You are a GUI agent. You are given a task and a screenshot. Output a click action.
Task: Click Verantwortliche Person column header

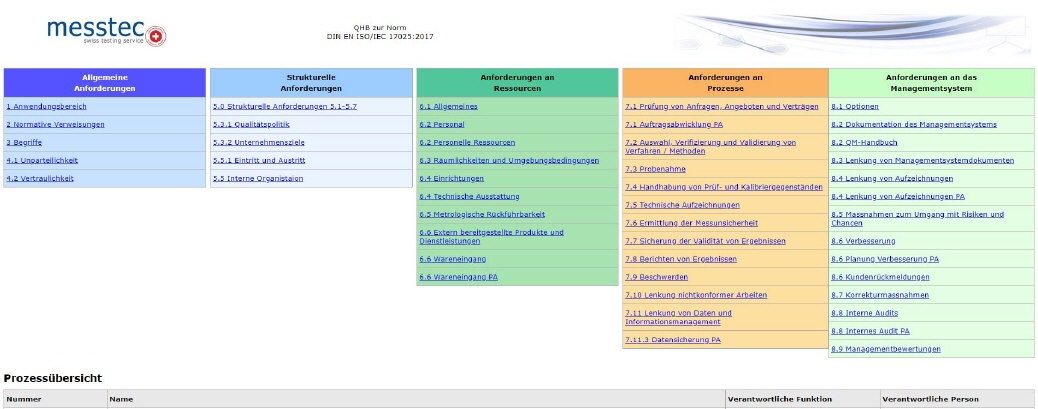tap(930, 399)
